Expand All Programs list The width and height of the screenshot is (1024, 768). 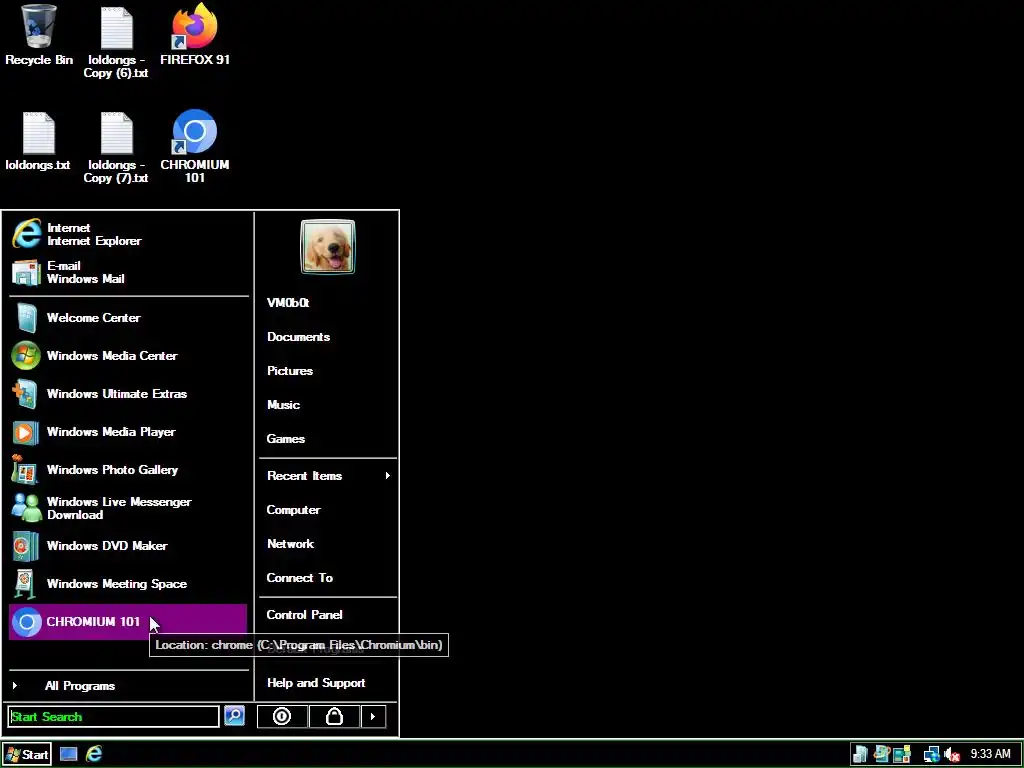tap(129, 686)
